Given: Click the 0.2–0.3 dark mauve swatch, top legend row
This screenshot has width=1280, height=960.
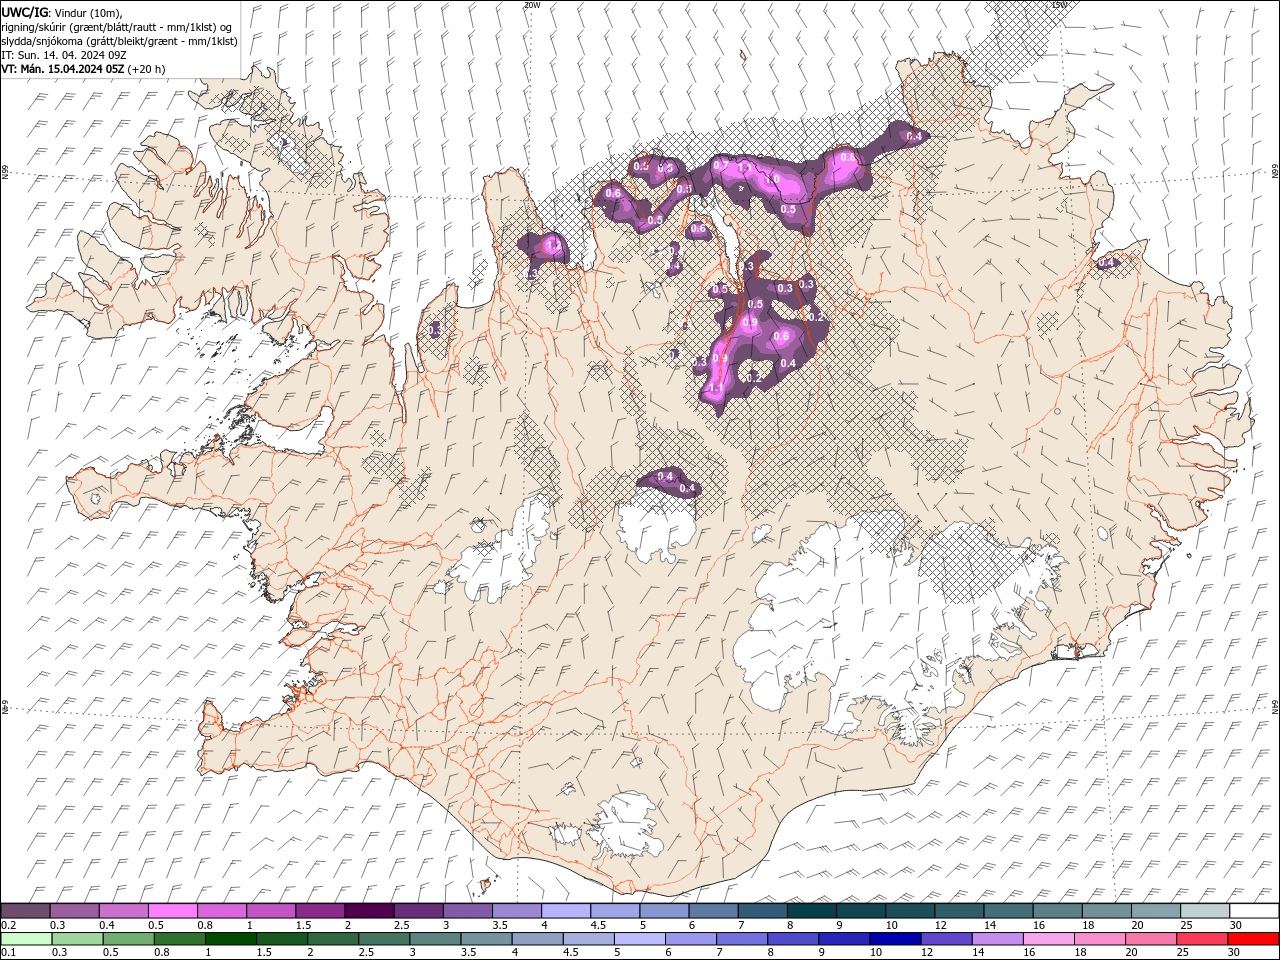Looking at the screenshot, I should [25, 911].
